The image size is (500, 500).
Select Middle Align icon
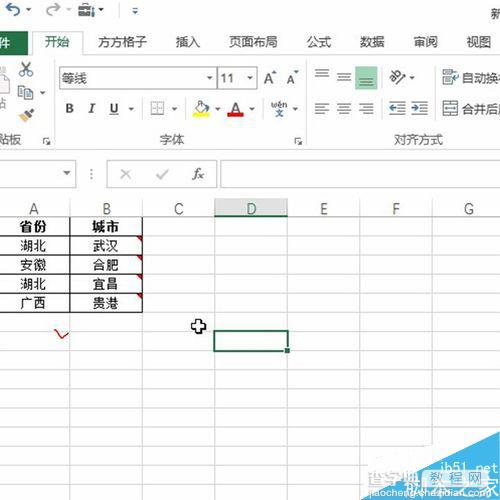point(344,77)
